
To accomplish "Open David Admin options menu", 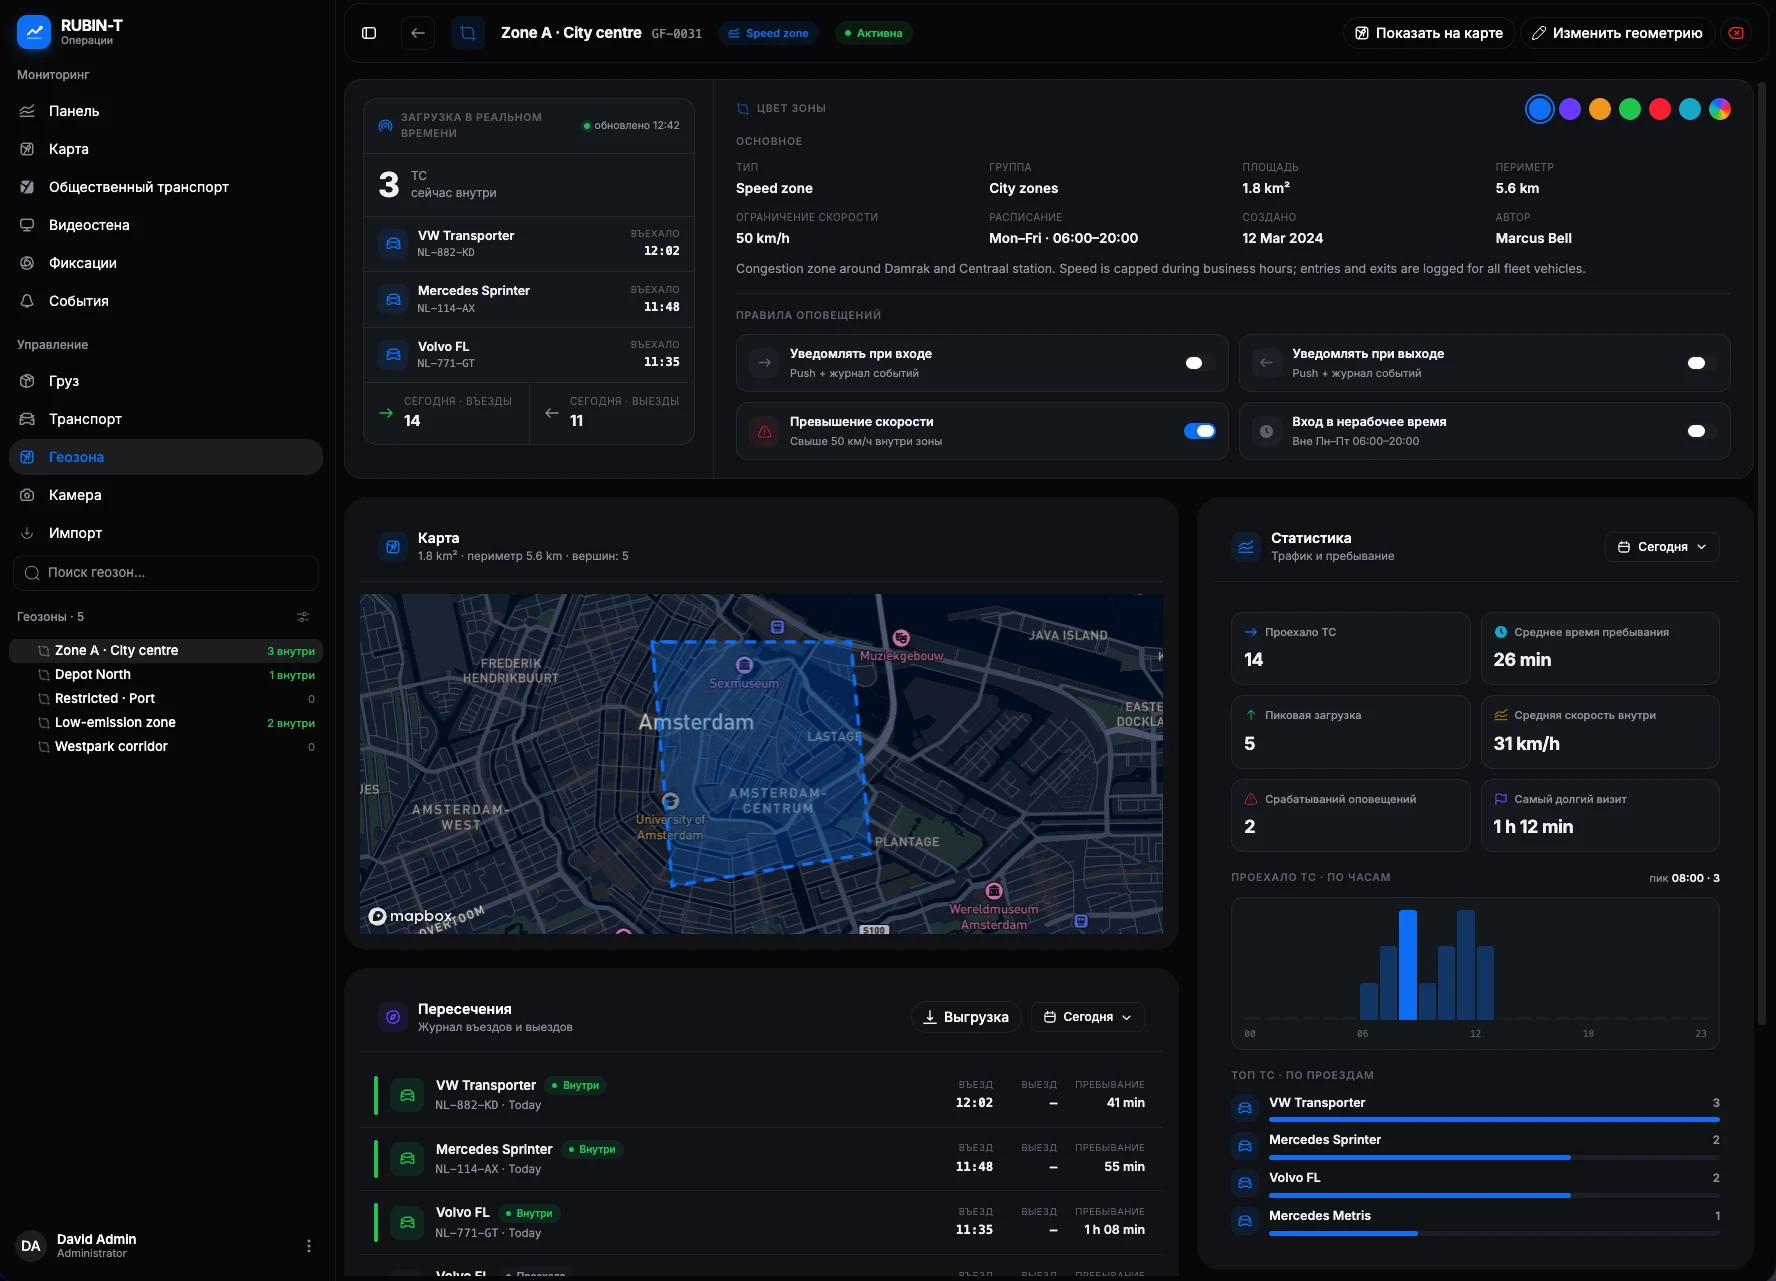I will point(308,1246).
